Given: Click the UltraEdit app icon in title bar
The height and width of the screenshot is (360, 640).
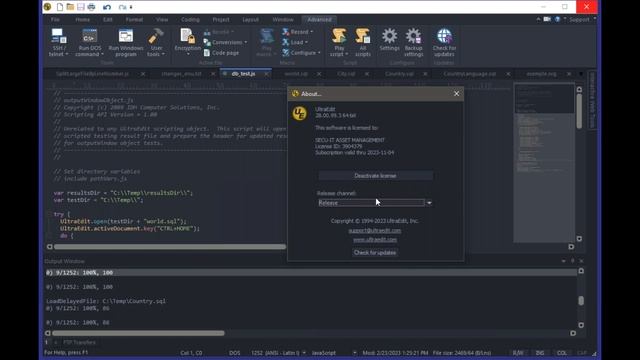Looking at the screenshot, I should 48,7.
